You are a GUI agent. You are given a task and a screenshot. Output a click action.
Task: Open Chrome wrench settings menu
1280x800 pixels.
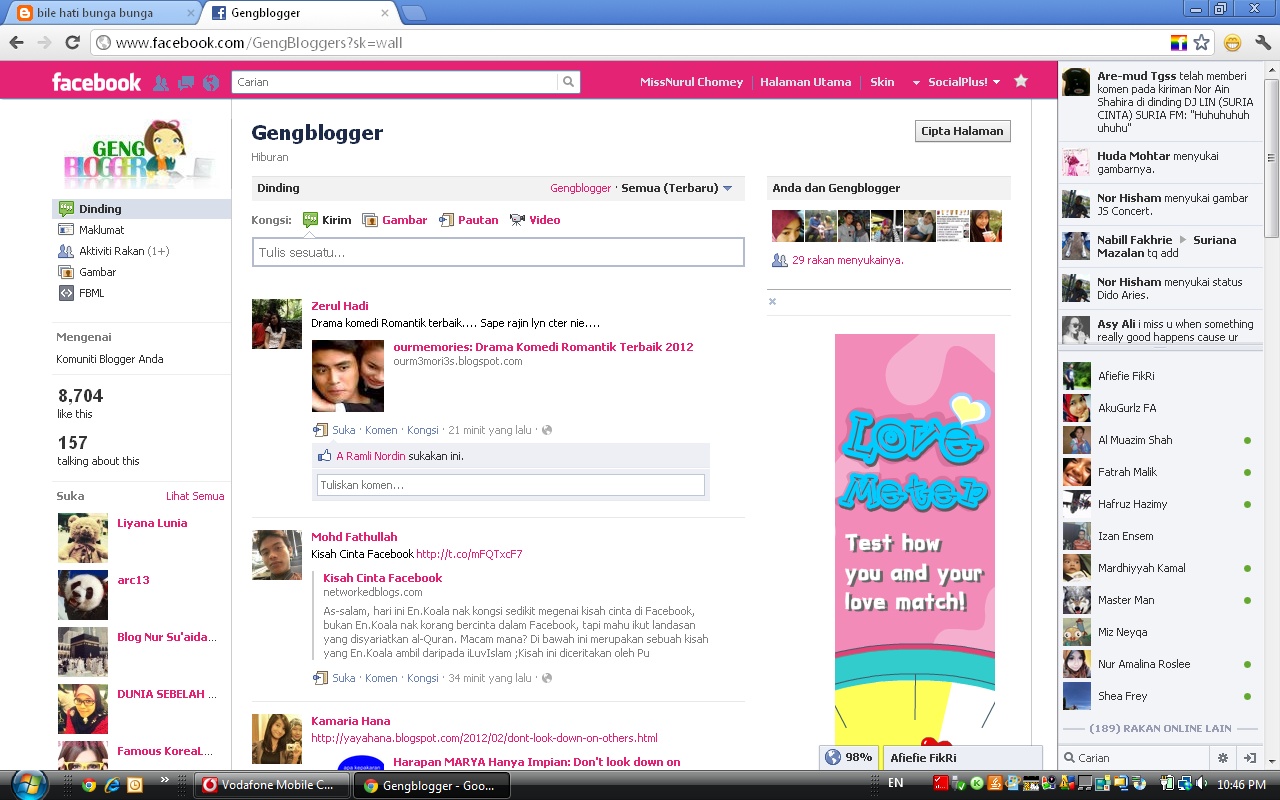click(x=1262, y=43)
